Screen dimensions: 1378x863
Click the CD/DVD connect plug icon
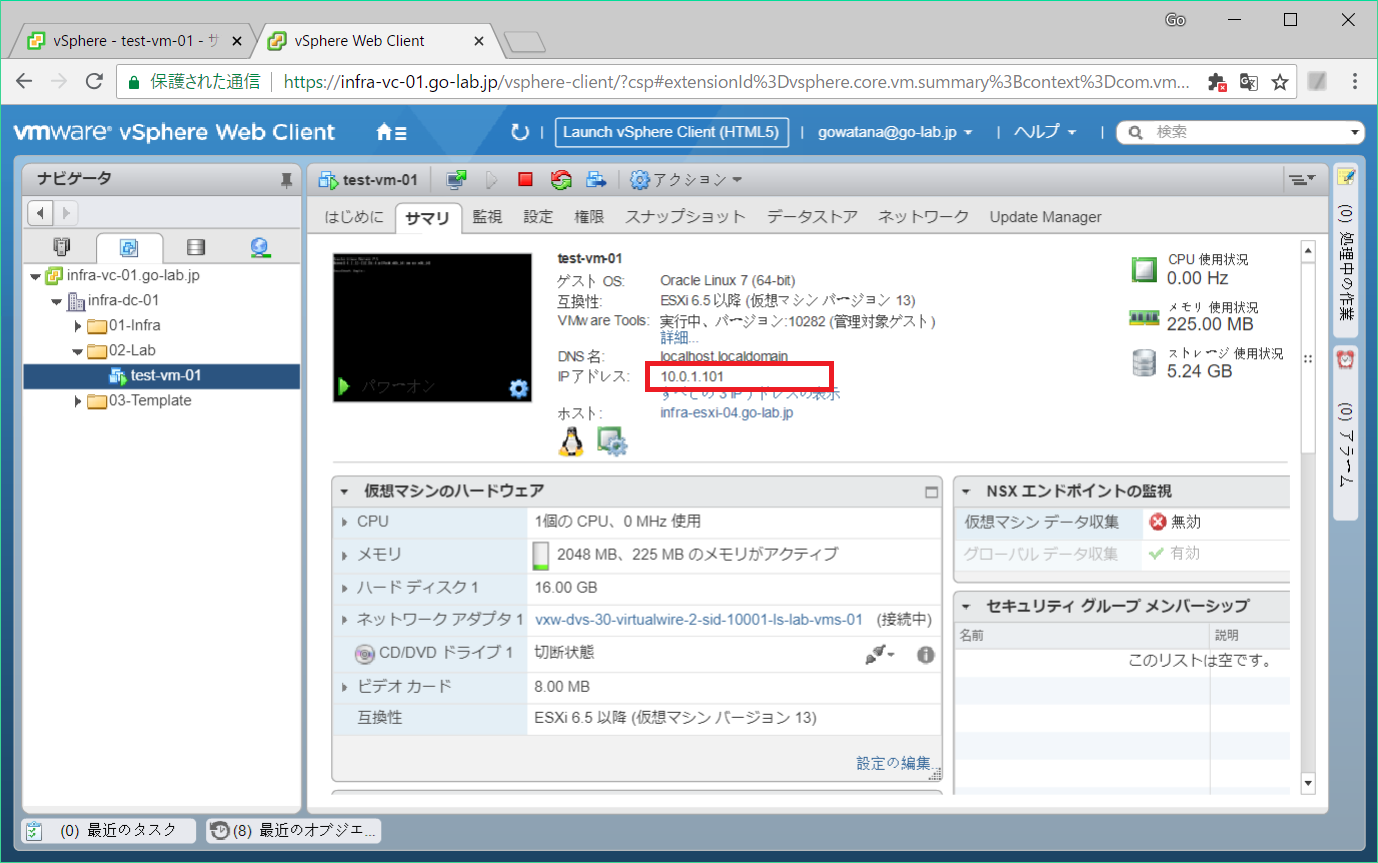[879, 654]
